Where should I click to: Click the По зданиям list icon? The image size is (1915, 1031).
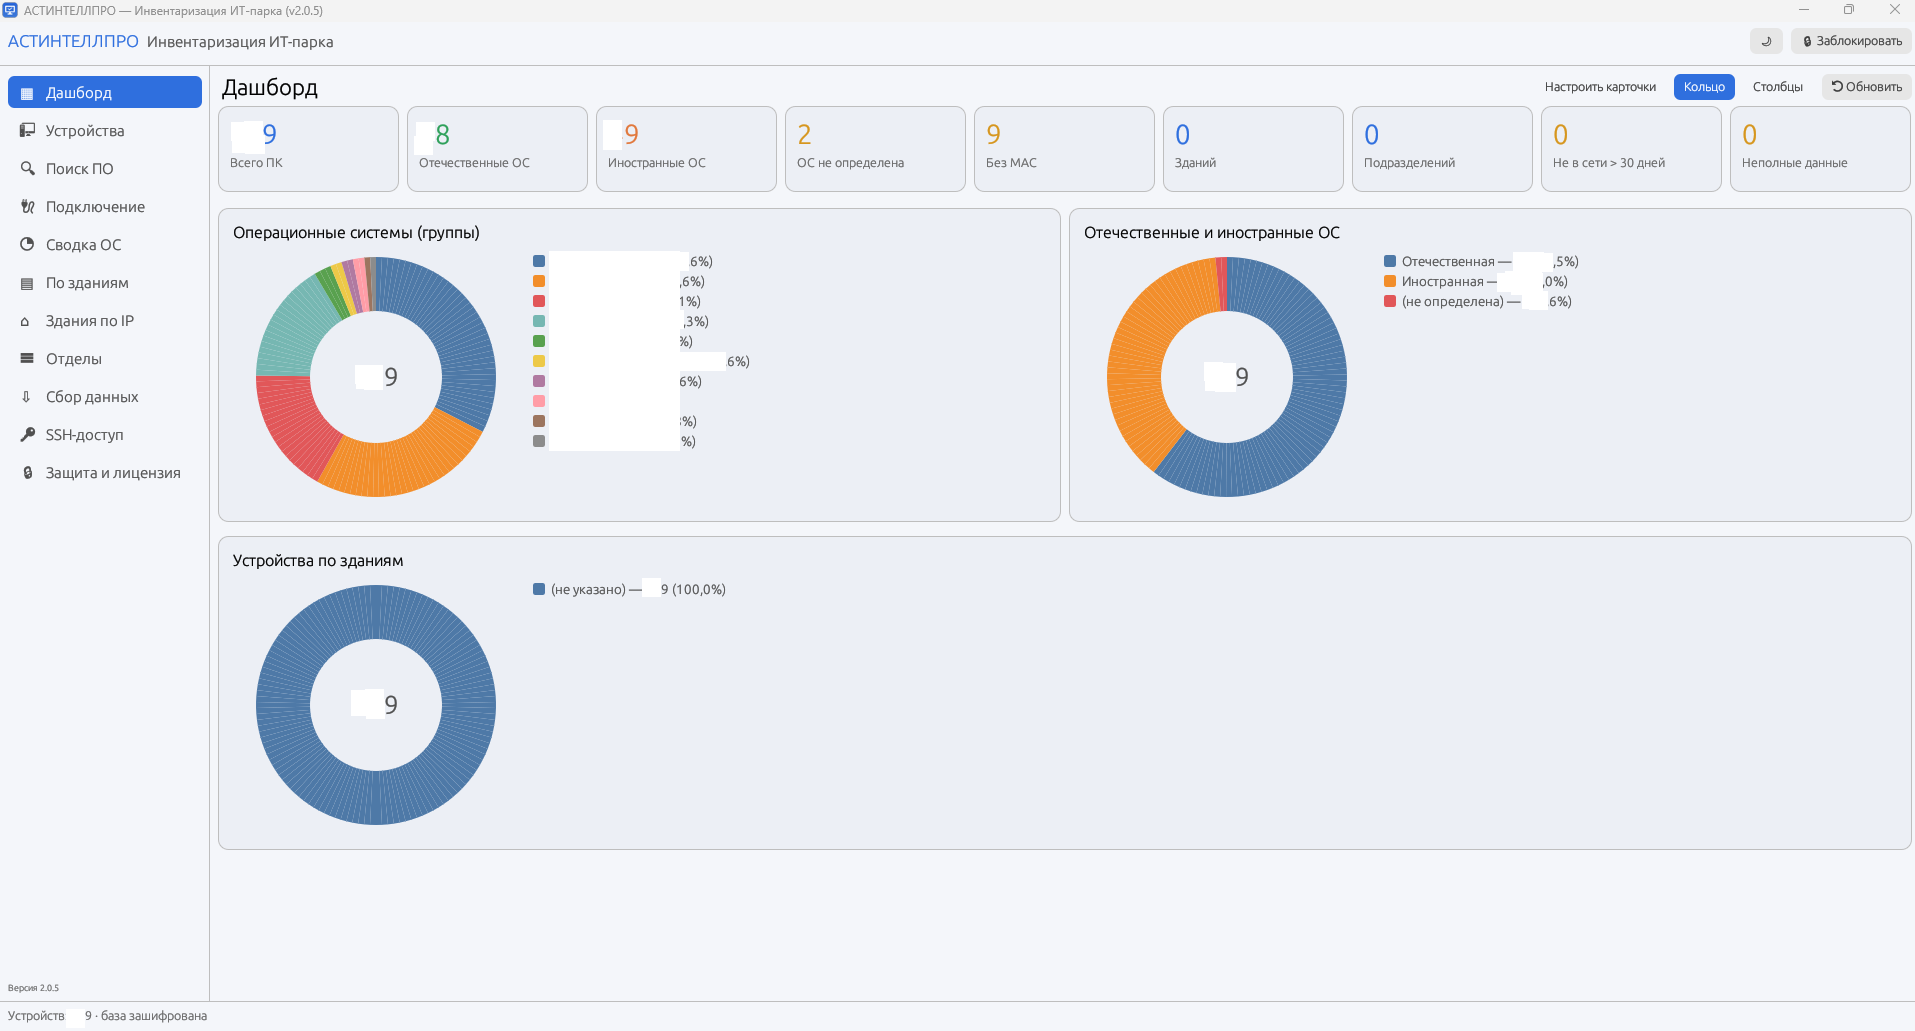coord(27,283)
